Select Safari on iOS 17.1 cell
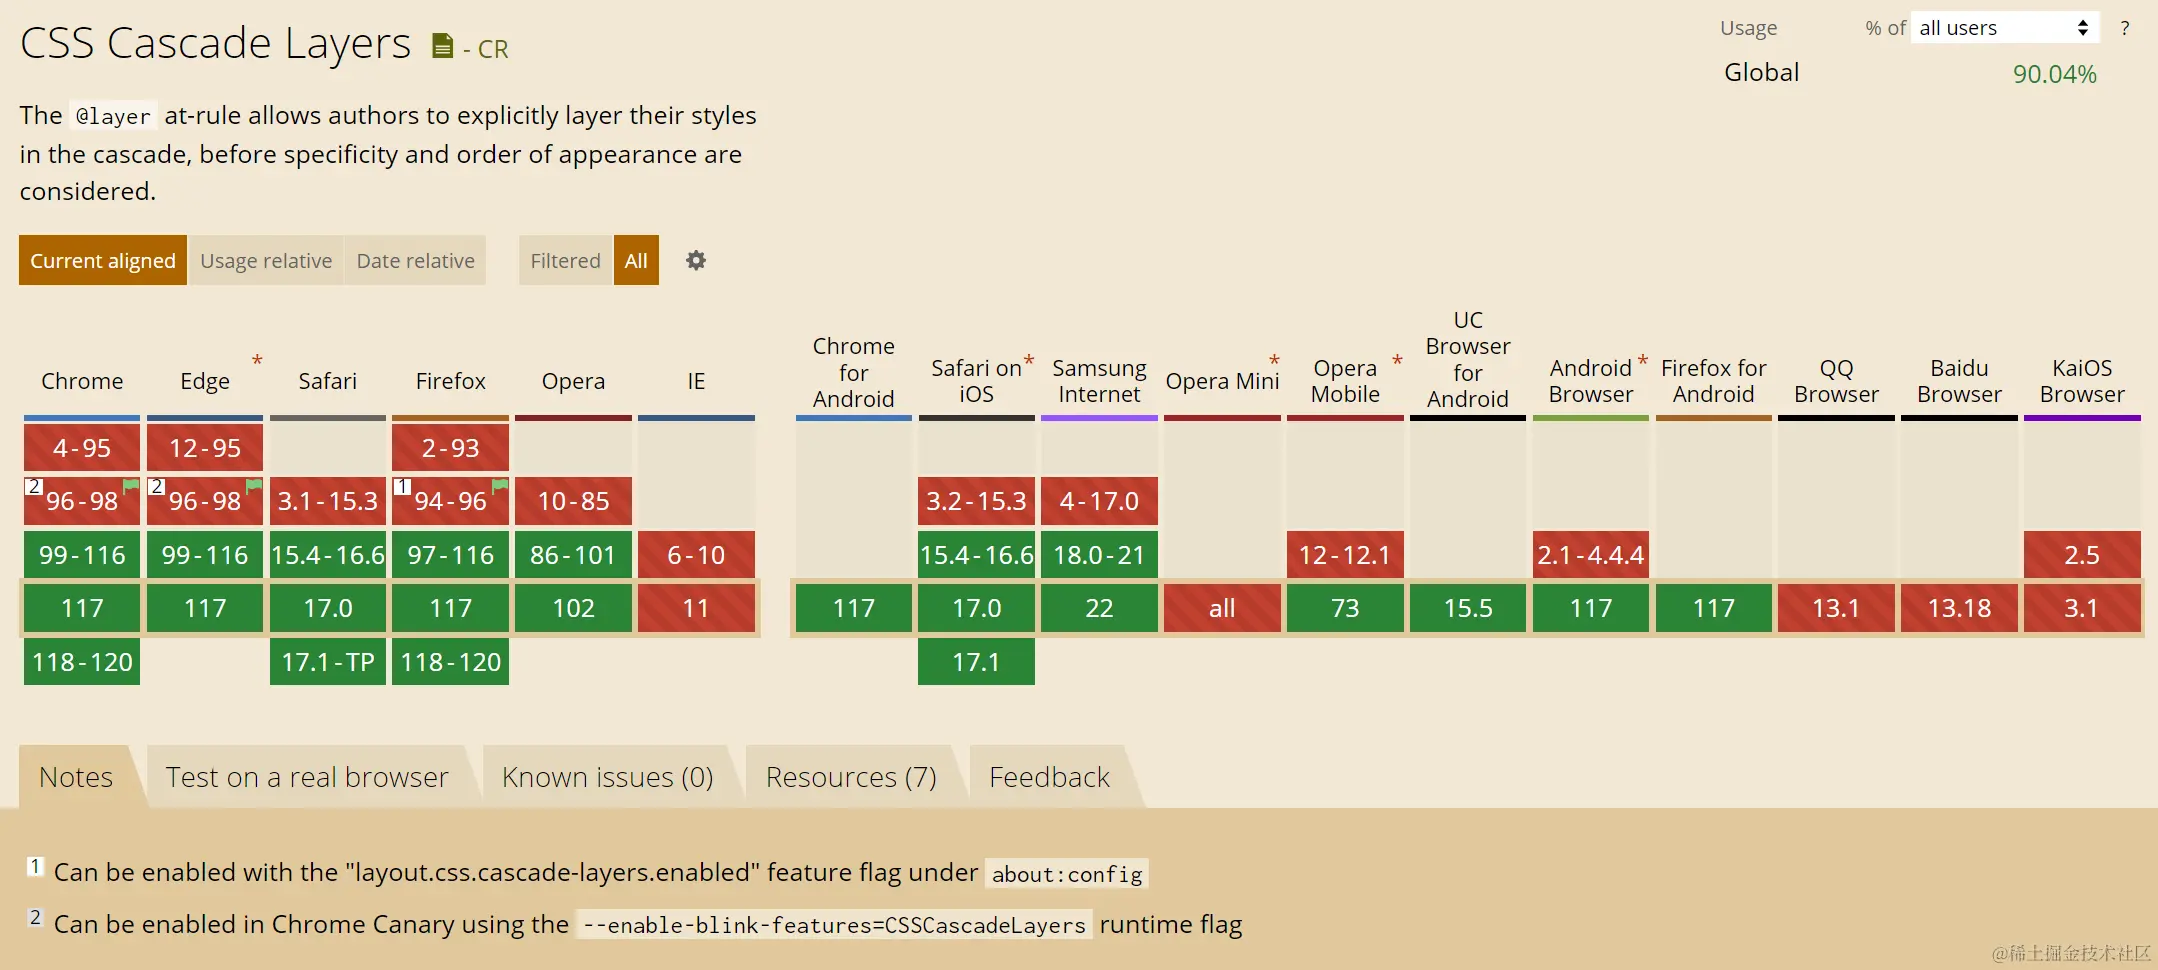The height and width of the screenshot is (970, 2158). click(x=976, y=662)
